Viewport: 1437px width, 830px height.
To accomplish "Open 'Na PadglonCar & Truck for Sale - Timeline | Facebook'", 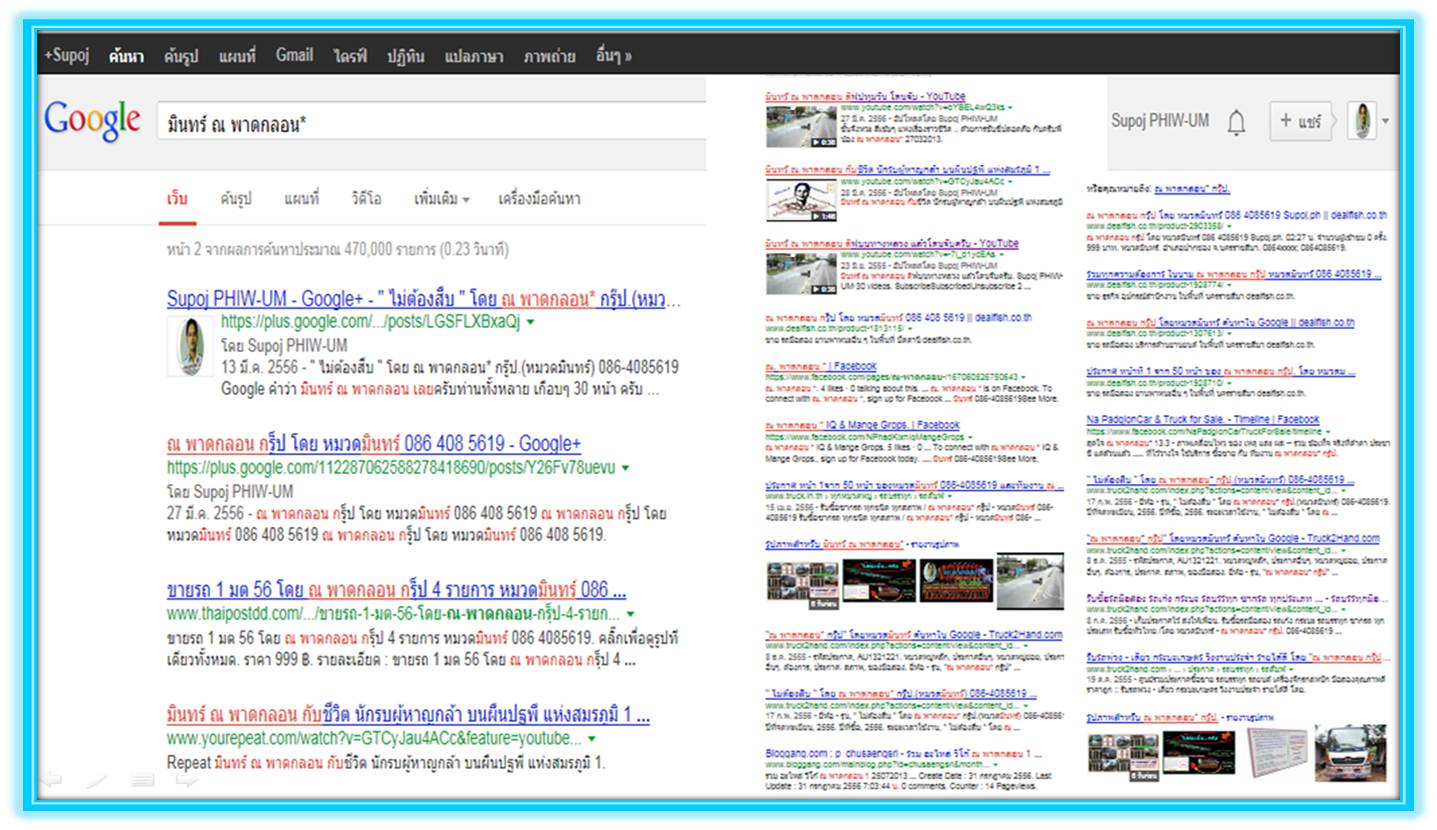I will tap(1203, 420).
